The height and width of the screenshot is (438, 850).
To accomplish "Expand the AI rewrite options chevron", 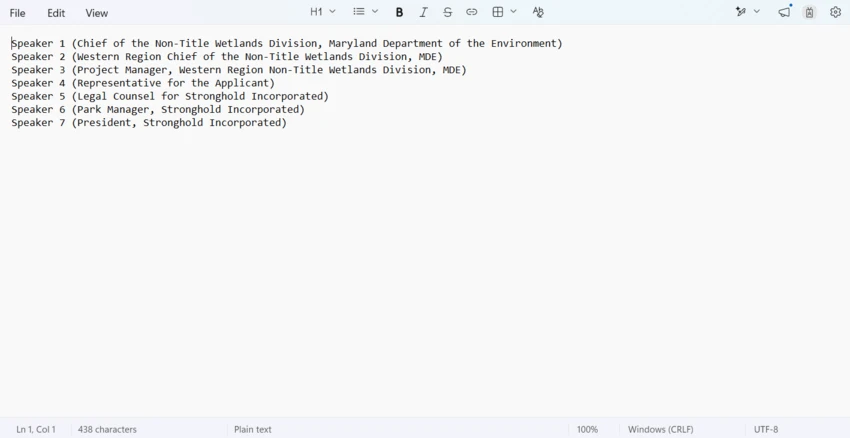I will tap(757, 11).
